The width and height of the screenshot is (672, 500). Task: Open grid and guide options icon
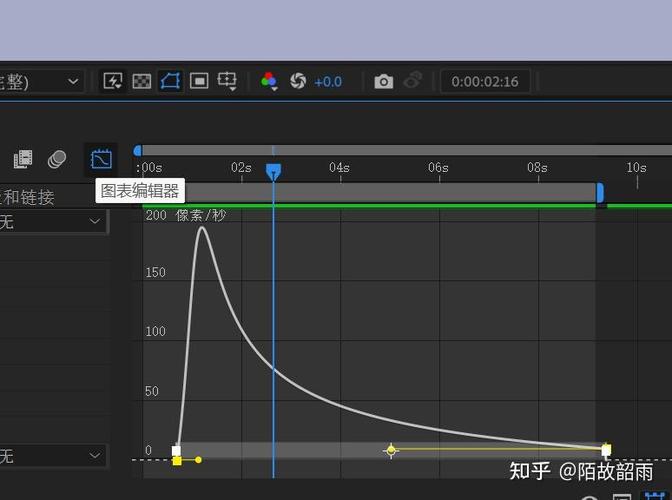(227, 81)
